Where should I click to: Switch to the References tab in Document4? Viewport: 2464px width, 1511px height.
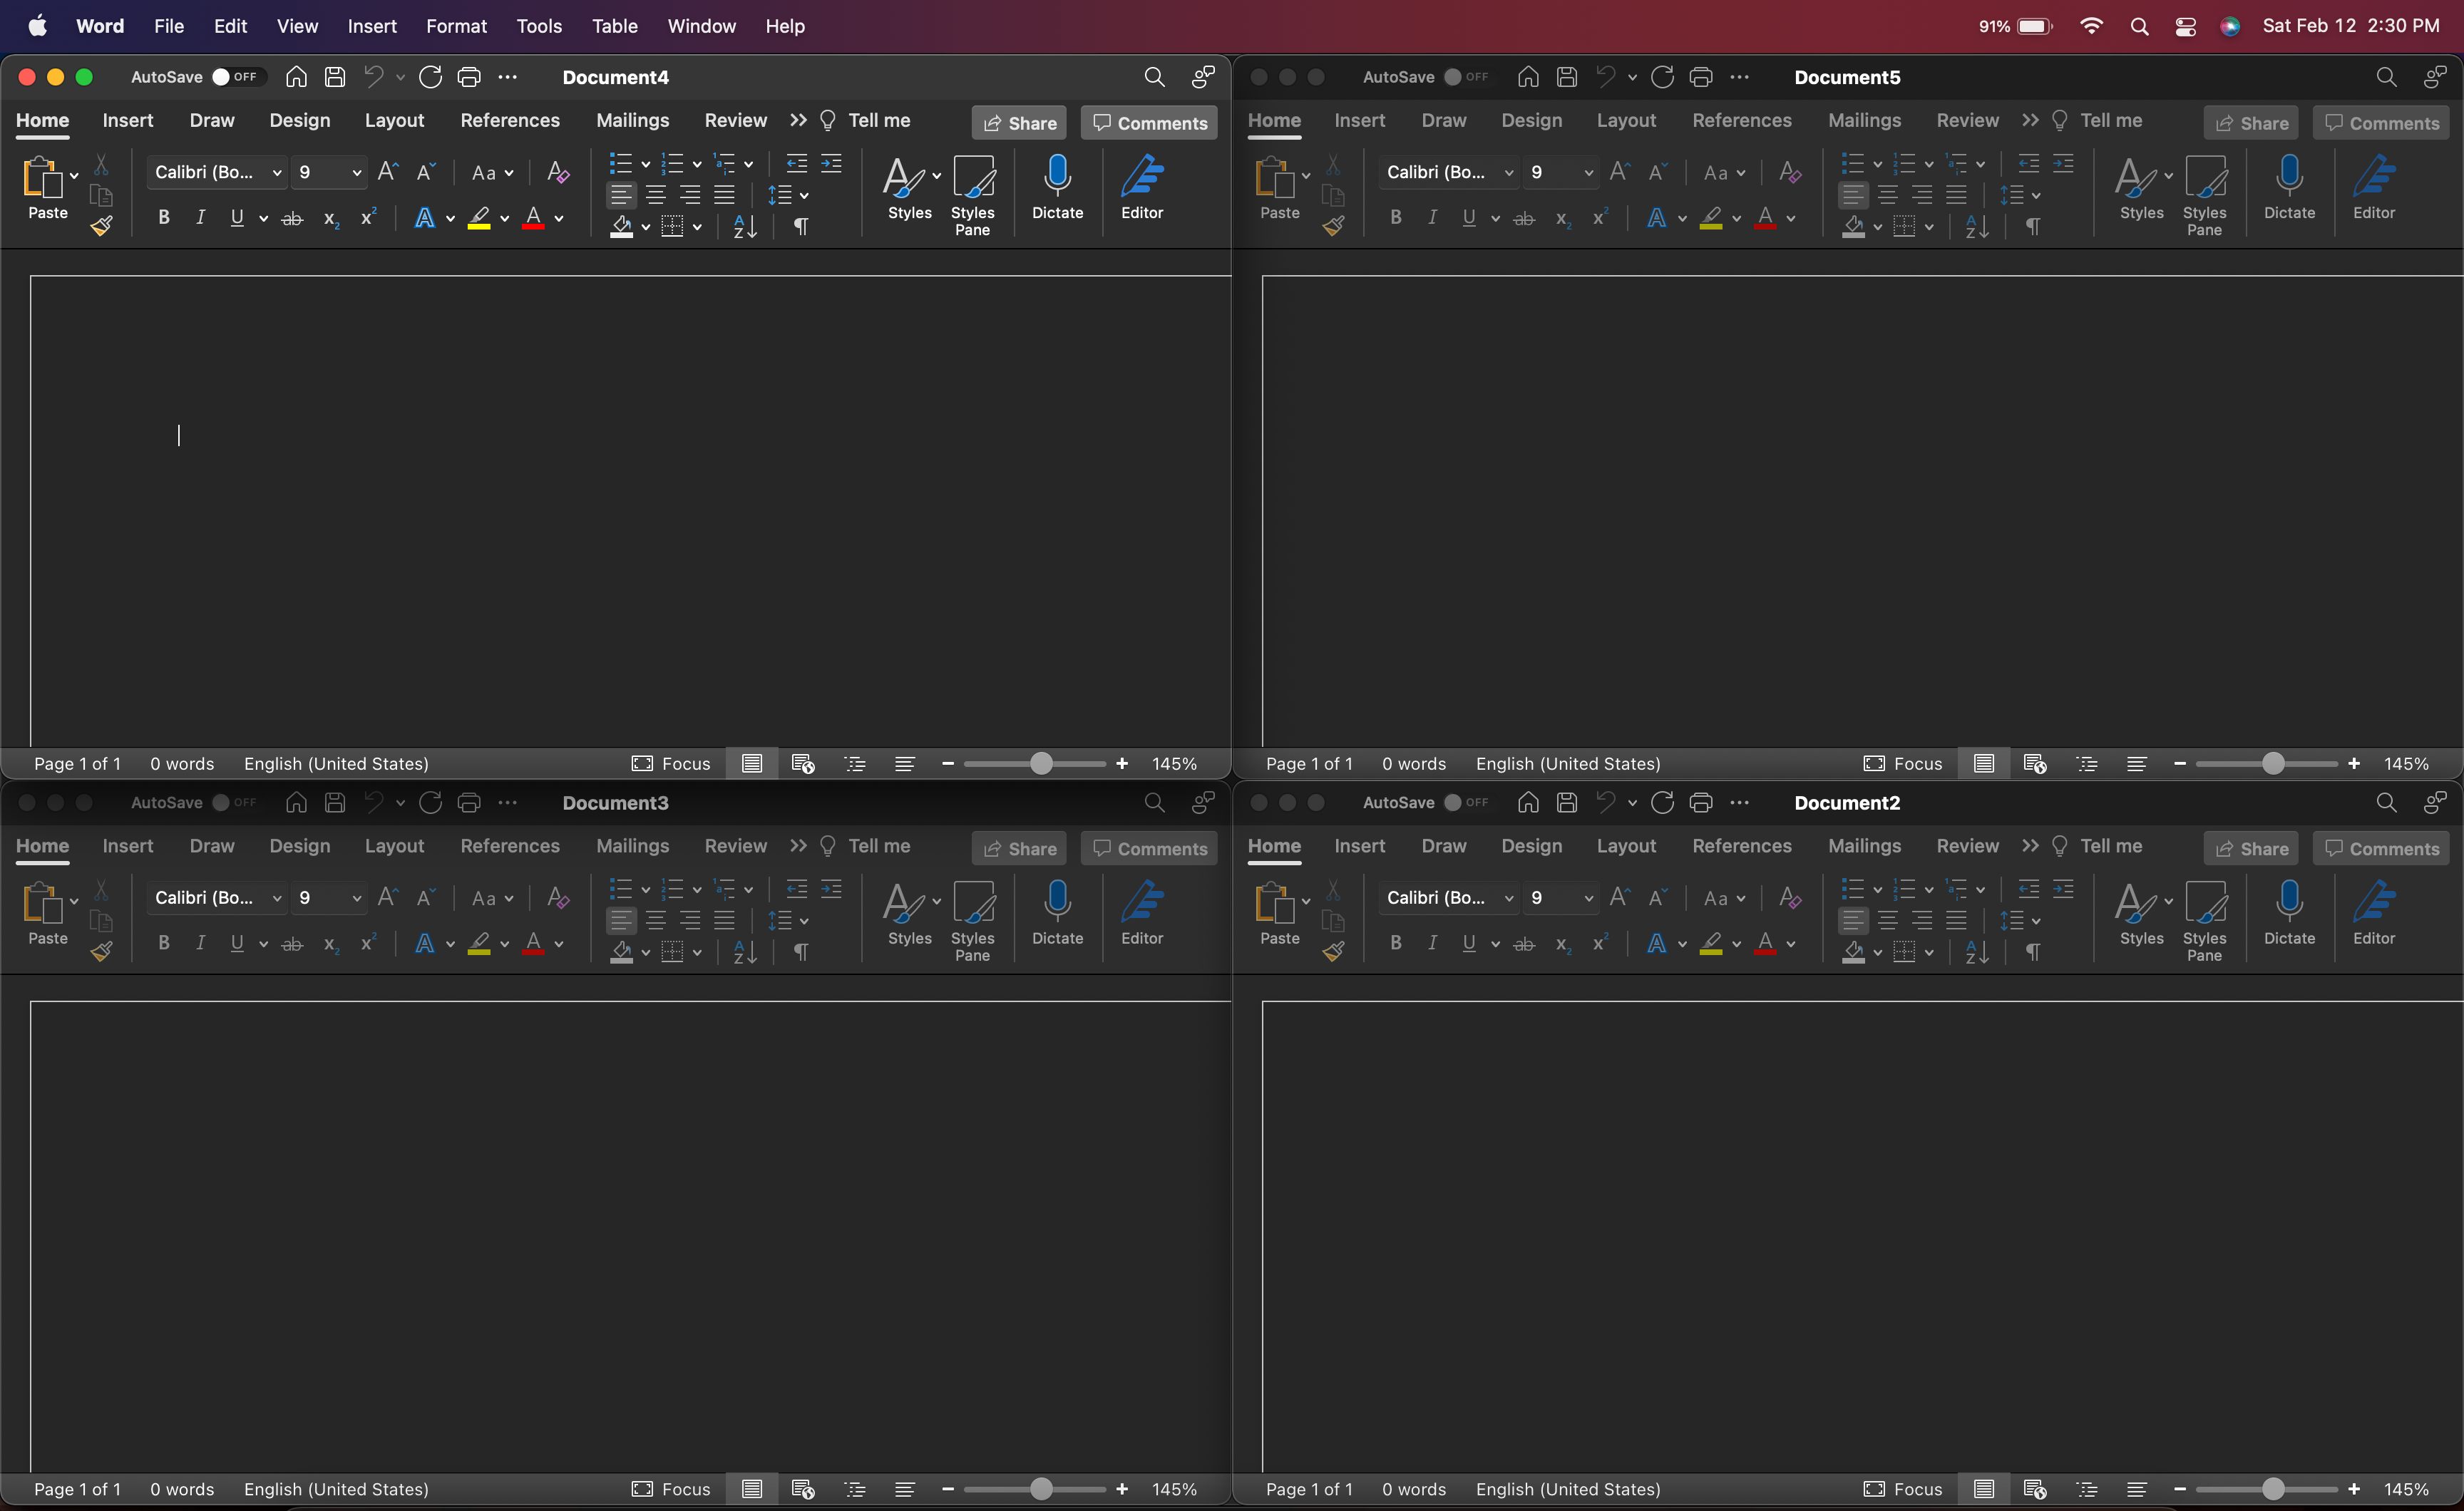pyautogui.click(x=509, y=120)
